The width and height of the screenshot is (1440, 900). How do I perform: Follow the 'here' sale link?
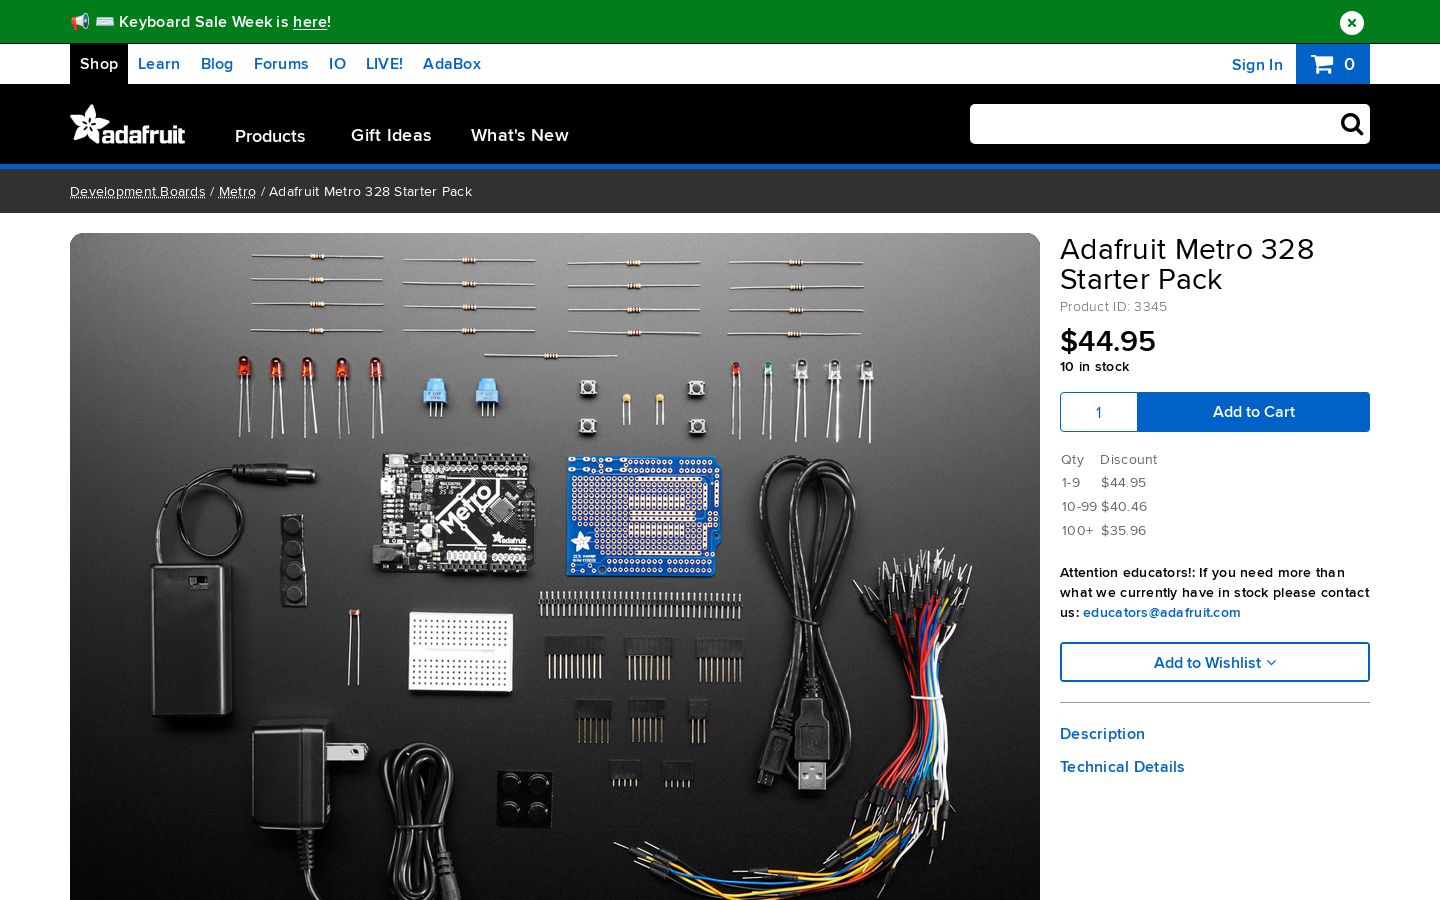310,22
